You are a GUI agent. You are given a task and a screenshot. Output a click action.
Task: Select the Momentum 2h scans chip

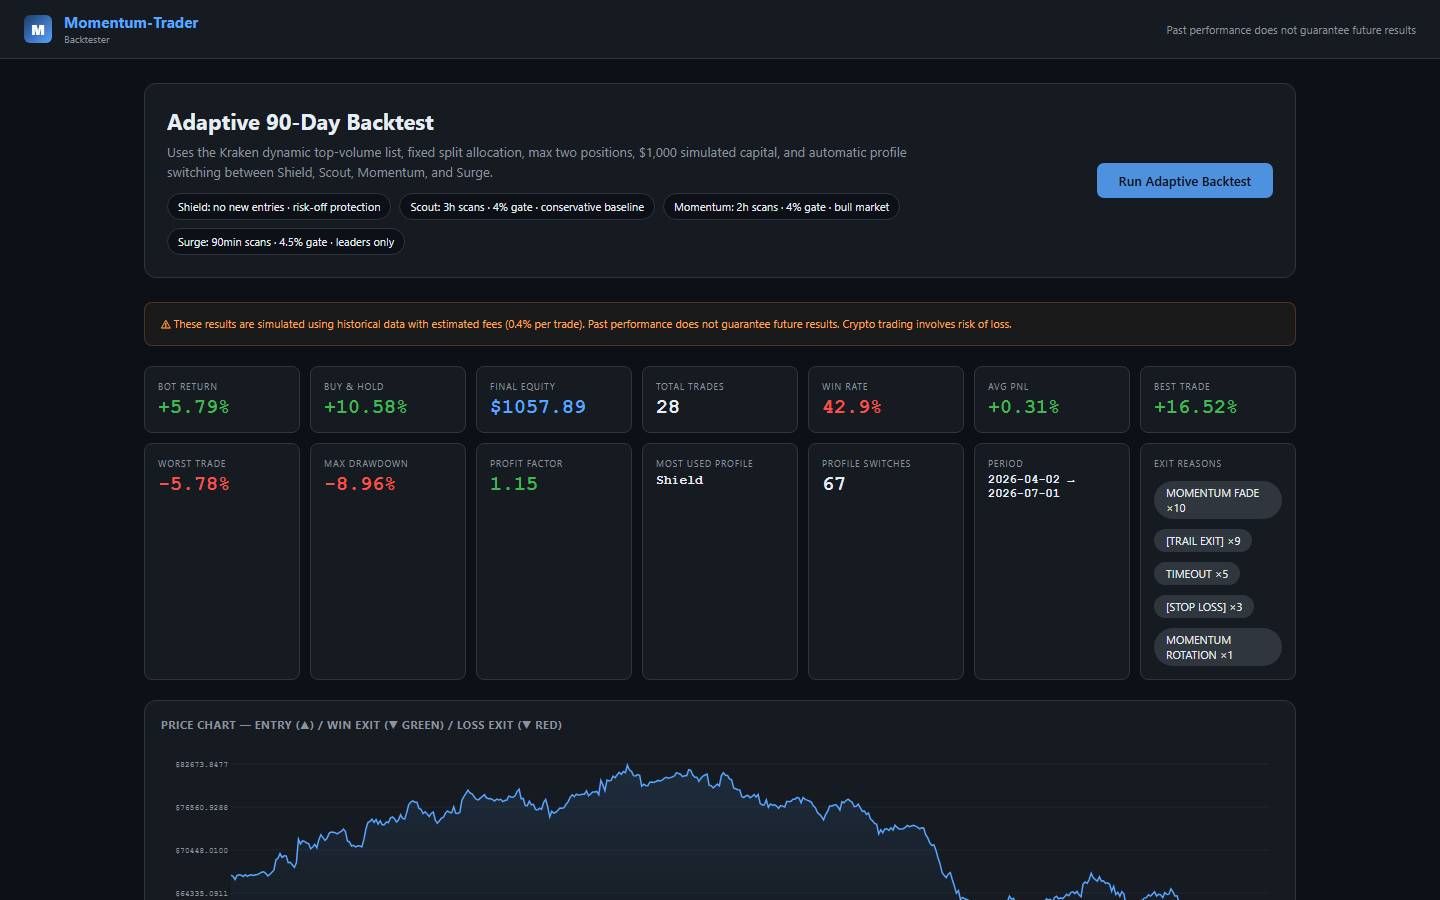[x=781, y=207]
